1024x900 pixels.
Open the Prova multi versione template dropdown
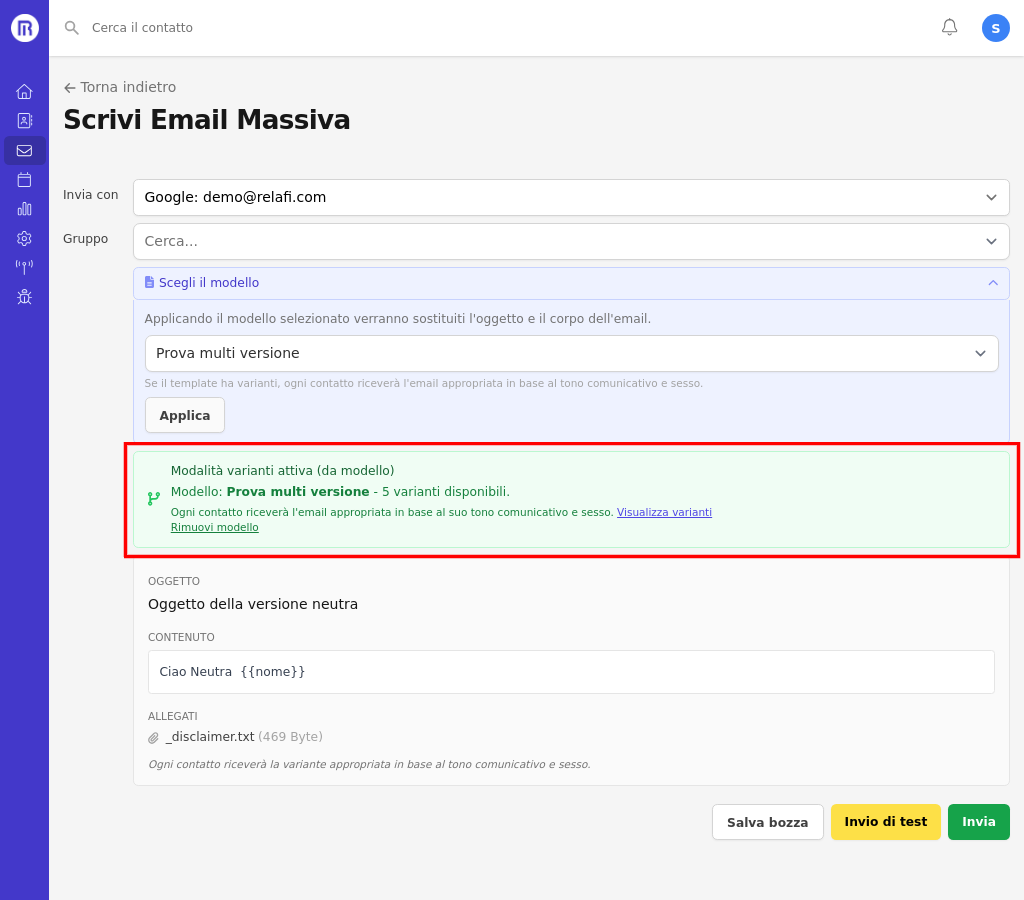(571, 353)
